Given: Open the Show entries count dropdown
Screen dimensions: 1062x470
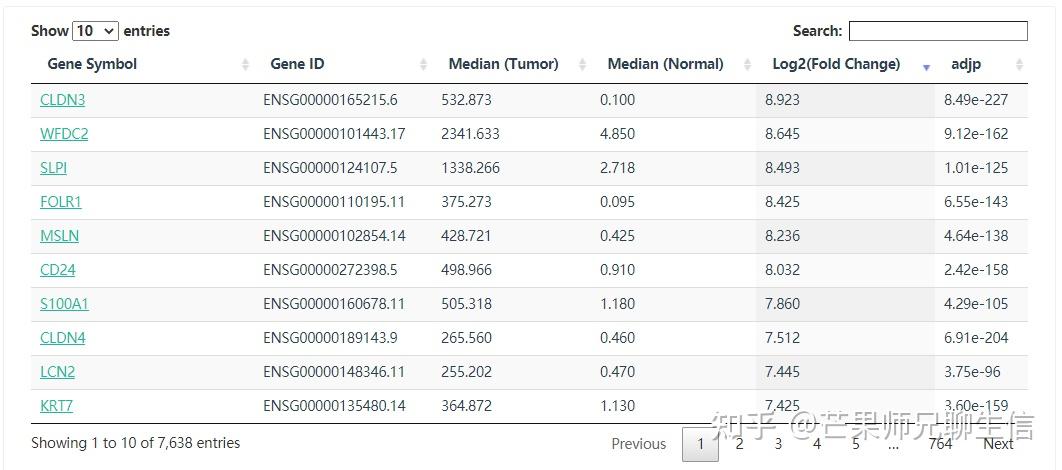Looking at the screenshot, I should pyautogui.click(x=96, y=31).
